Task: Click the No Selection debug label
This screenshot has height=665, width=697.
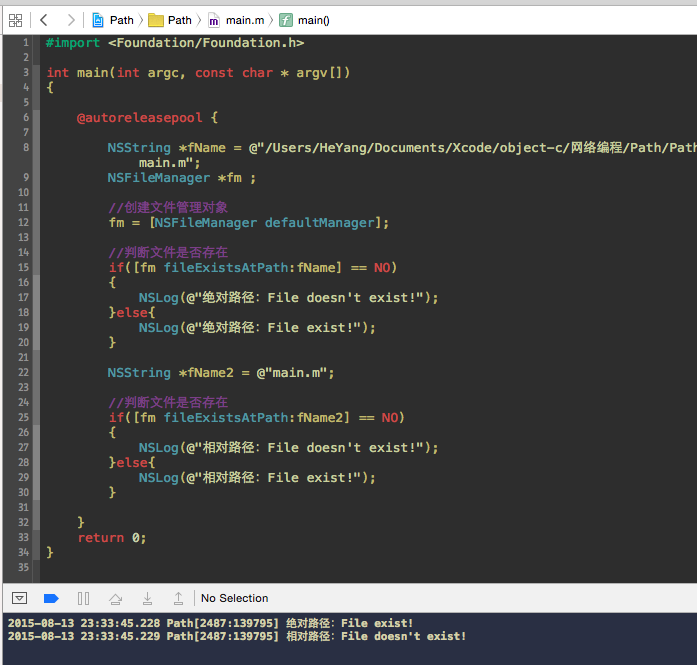Action: pos(235,598)
